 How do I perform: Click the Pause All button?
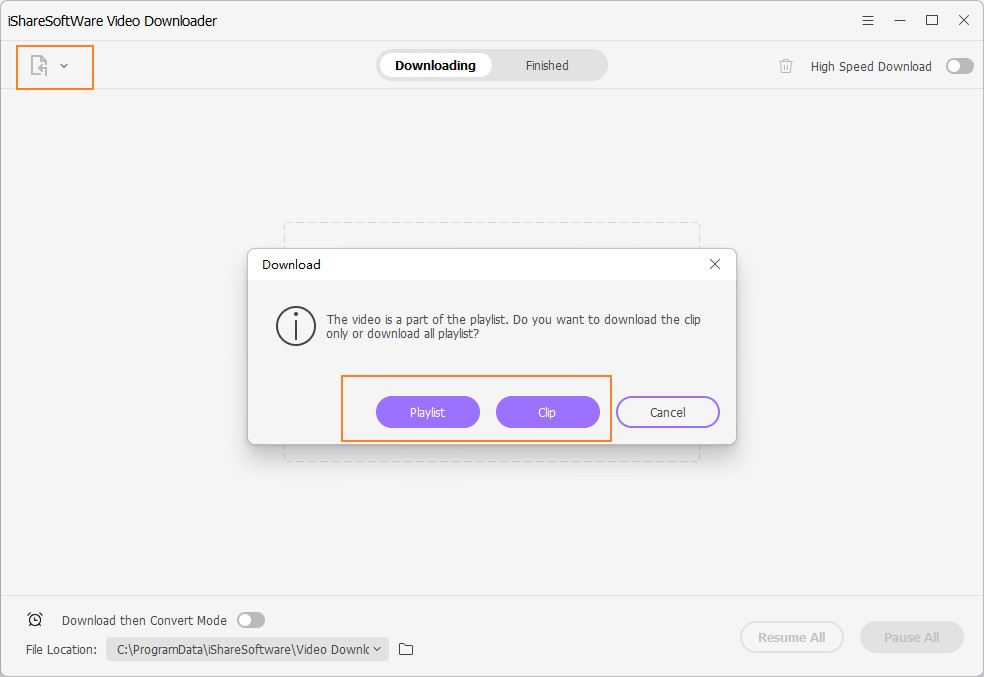click(911, 637)
